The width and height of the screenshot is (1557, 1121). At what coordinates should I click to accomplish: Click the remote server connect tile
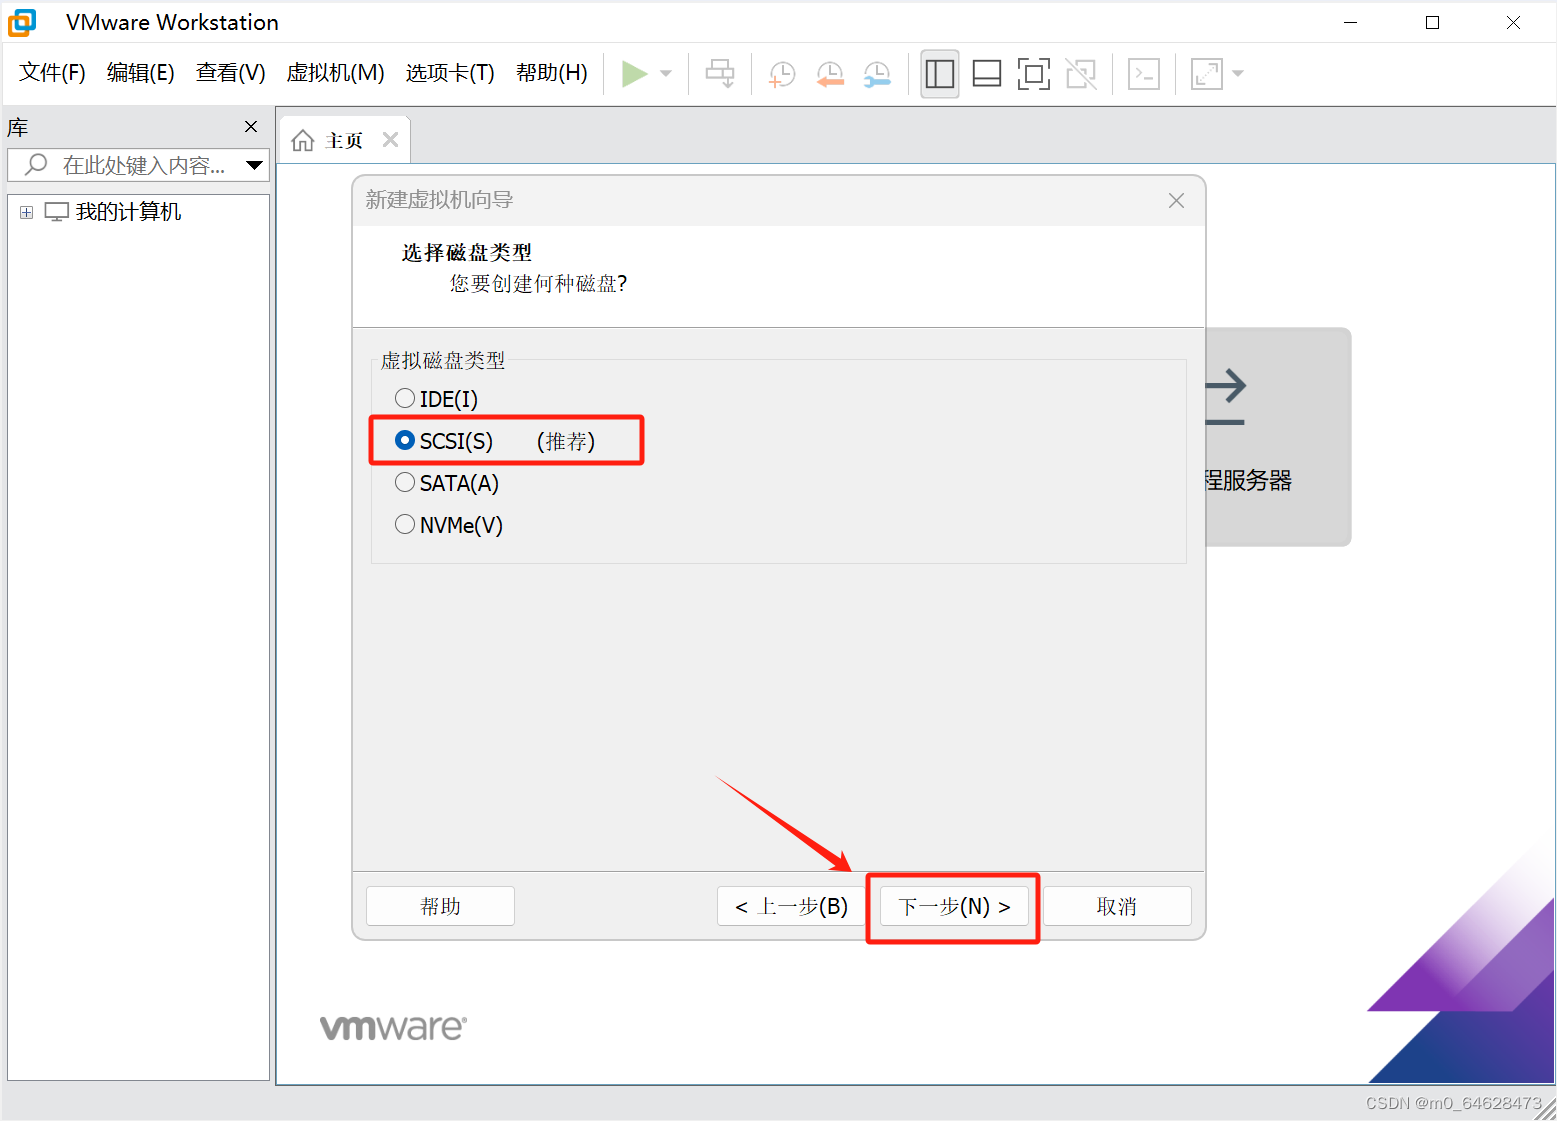(x=1278, y=437)
